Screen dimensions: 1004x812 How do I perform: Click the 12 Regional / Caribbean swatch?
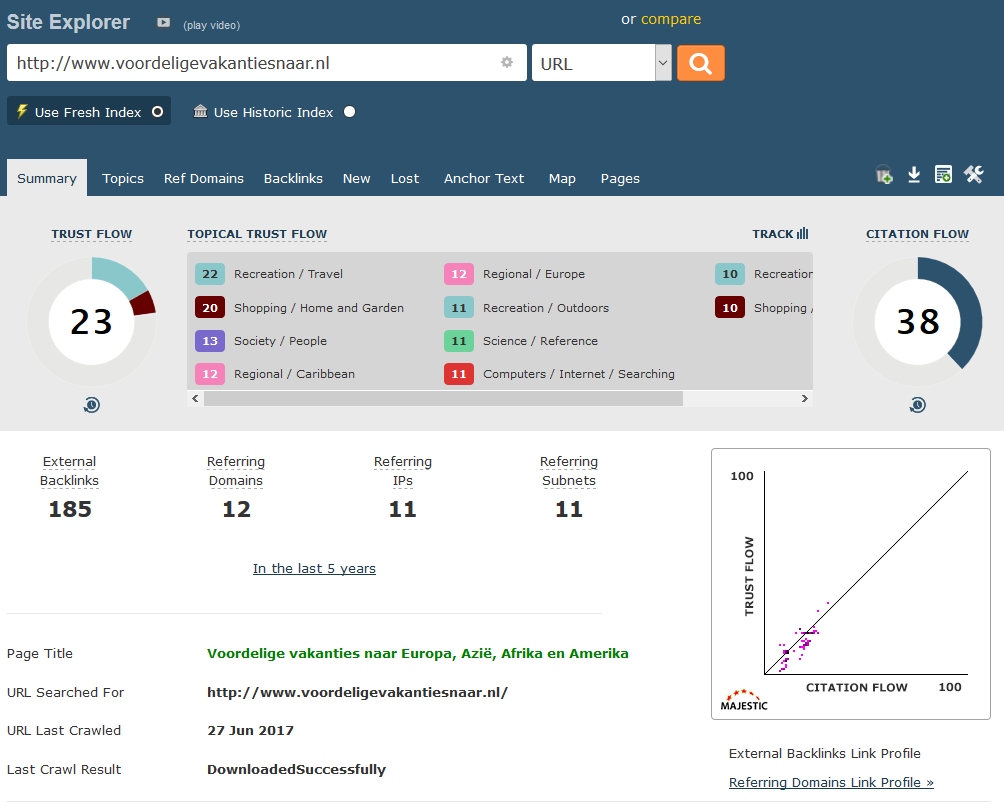pos(210,374)
